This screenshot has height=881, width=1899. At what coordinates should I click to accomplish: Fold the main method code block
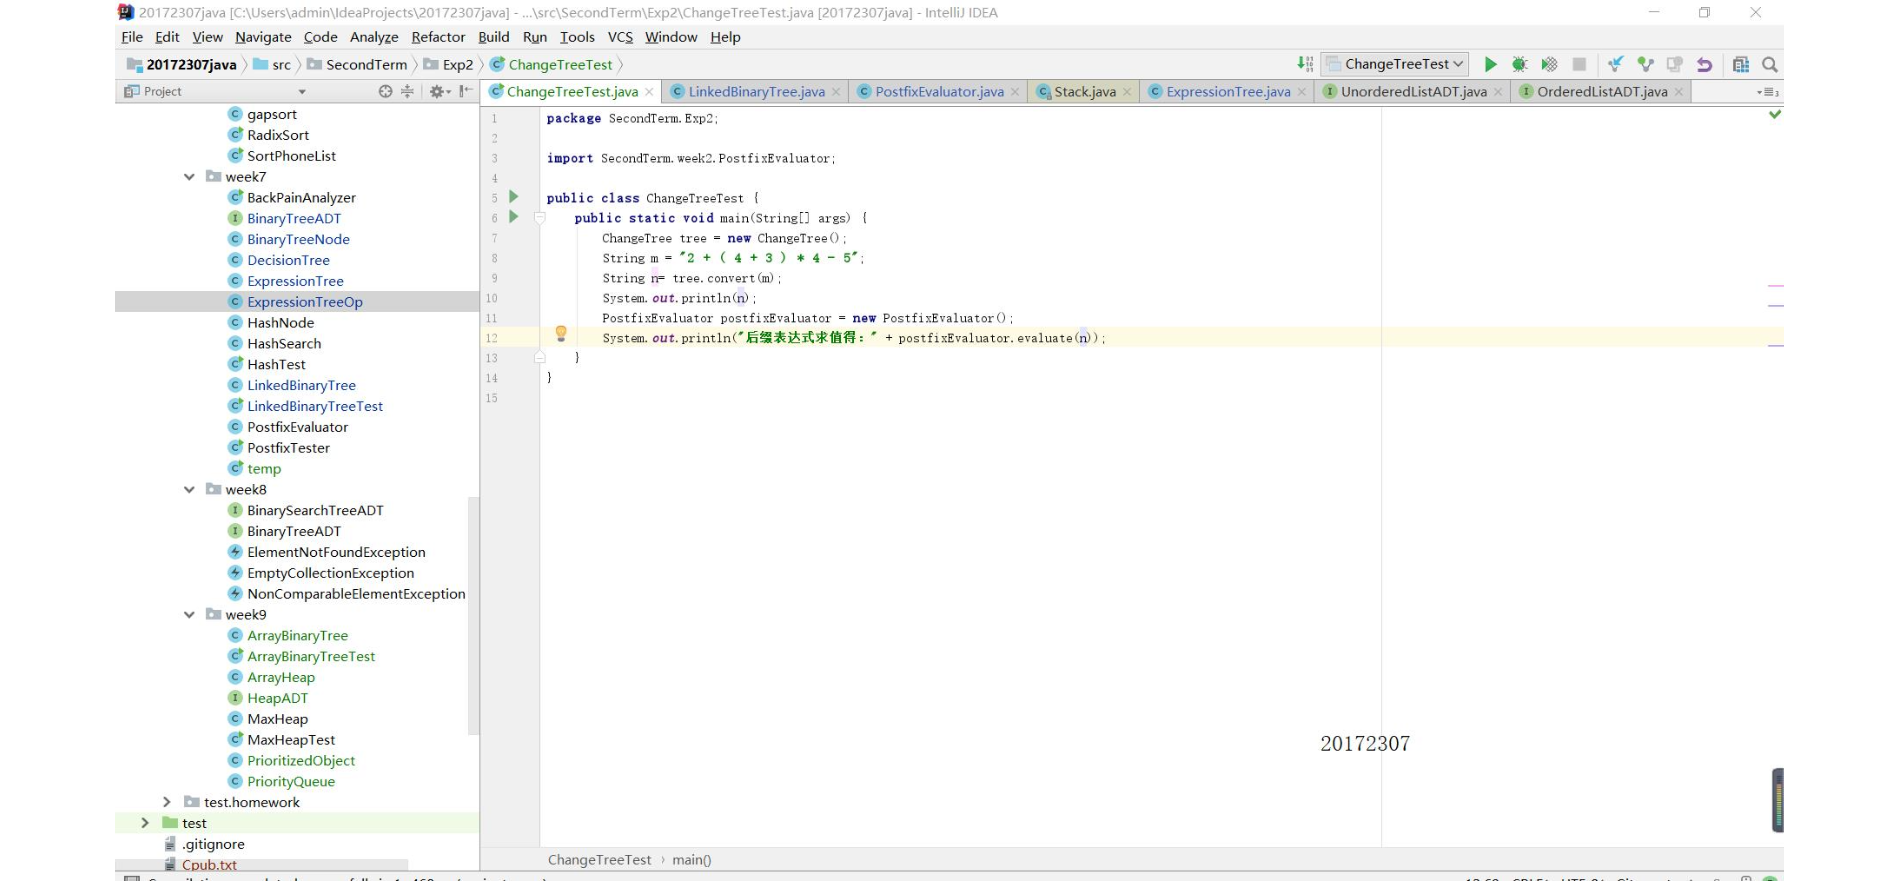pyautogui.click(x=540, y=218)
